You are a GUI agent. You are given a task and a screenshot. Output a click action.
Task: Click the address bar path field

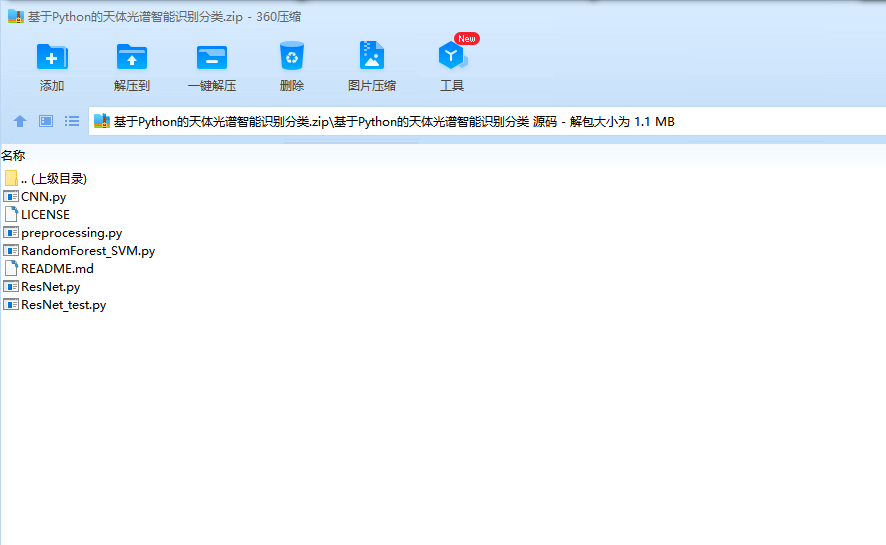click(x=487, y=121)
